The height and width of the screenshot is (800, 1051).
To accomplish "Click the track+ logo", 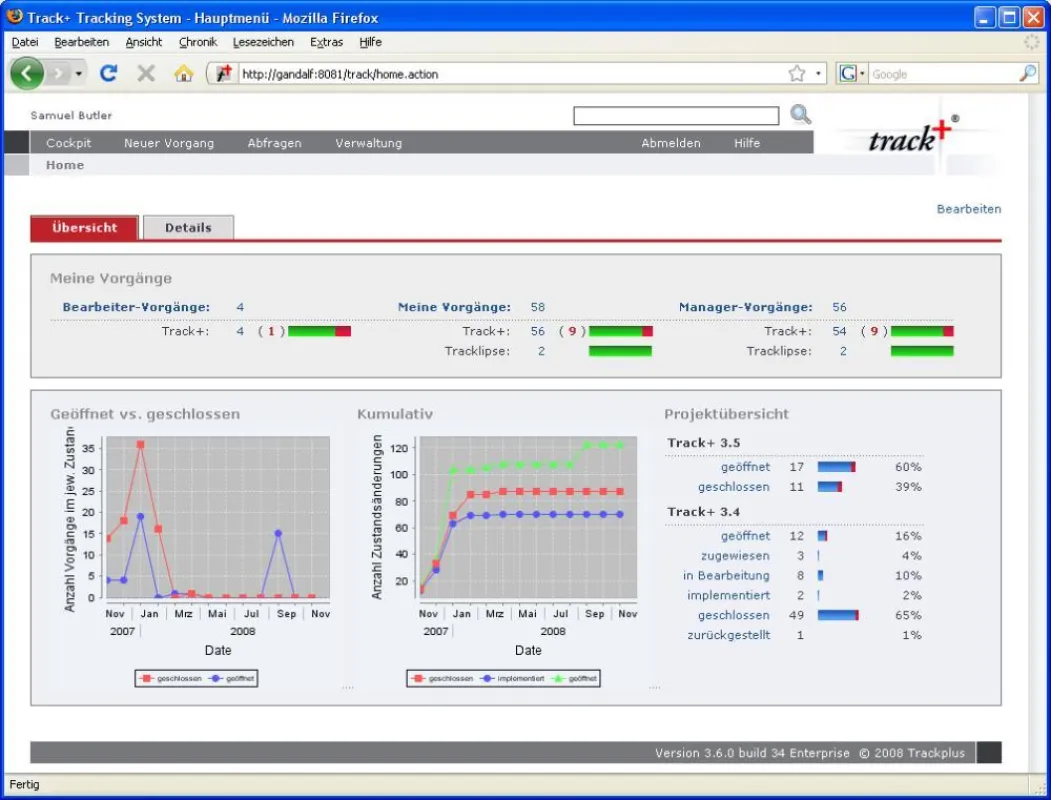I will 912,137.
